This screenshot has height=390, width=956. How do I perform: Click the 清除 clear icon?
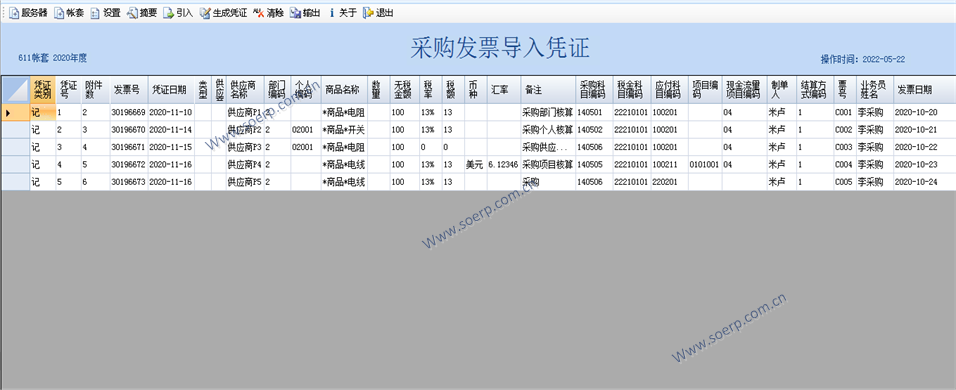pyautogui.click(x=258, y=13)
